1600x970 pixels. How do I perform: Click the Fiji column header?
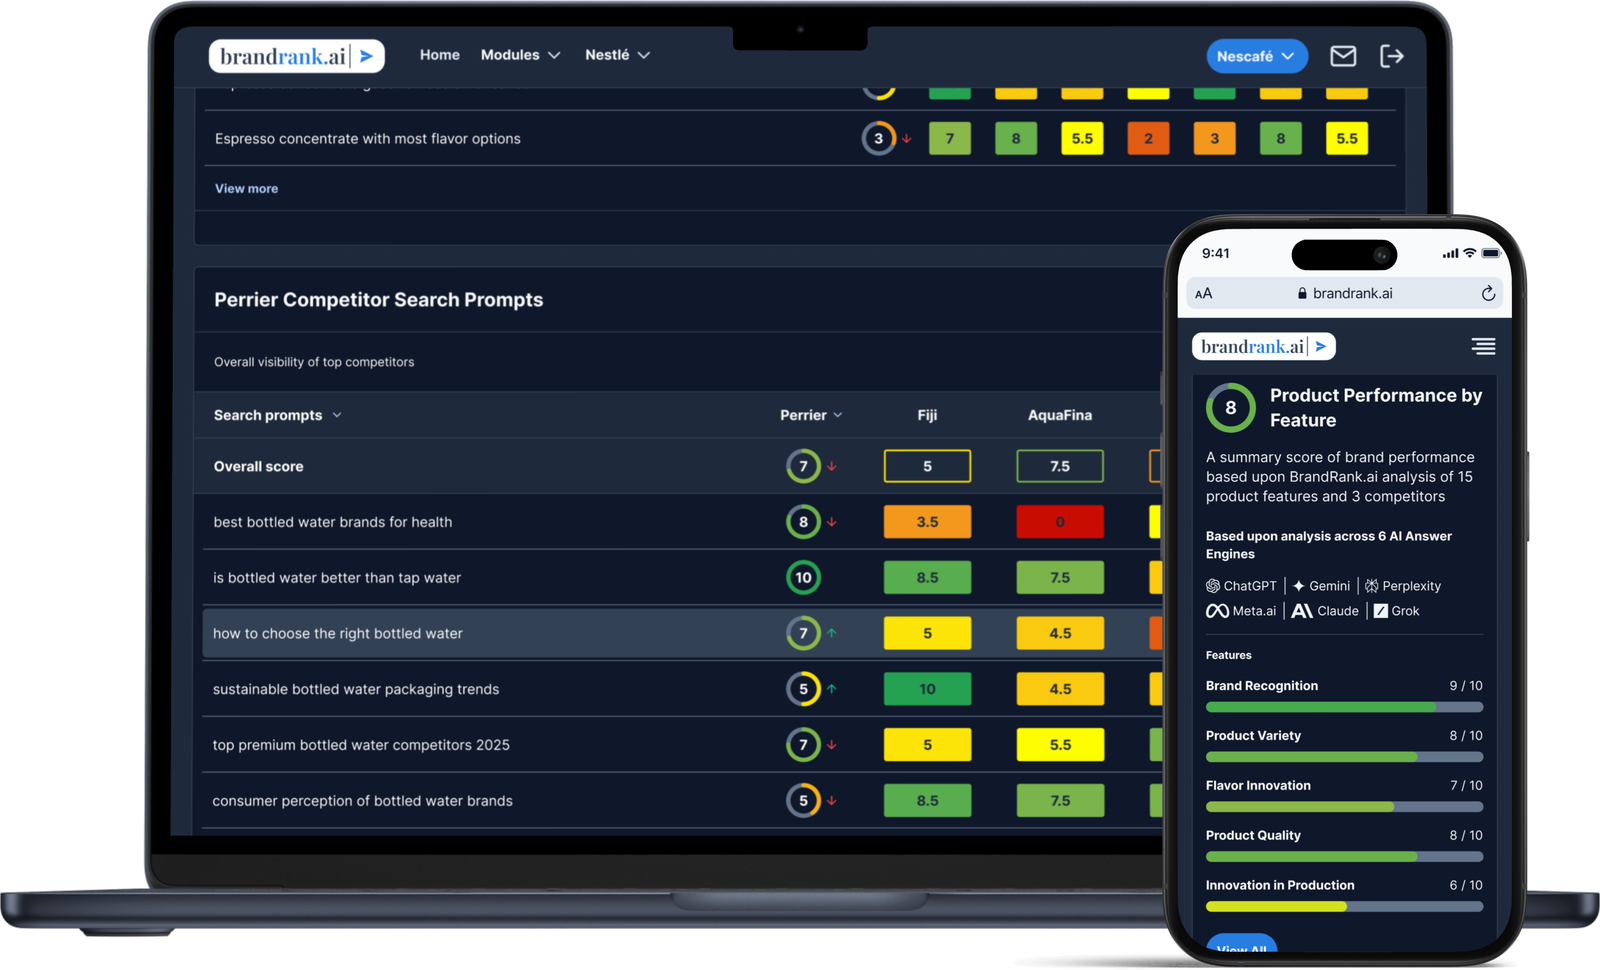click(927, 415)
